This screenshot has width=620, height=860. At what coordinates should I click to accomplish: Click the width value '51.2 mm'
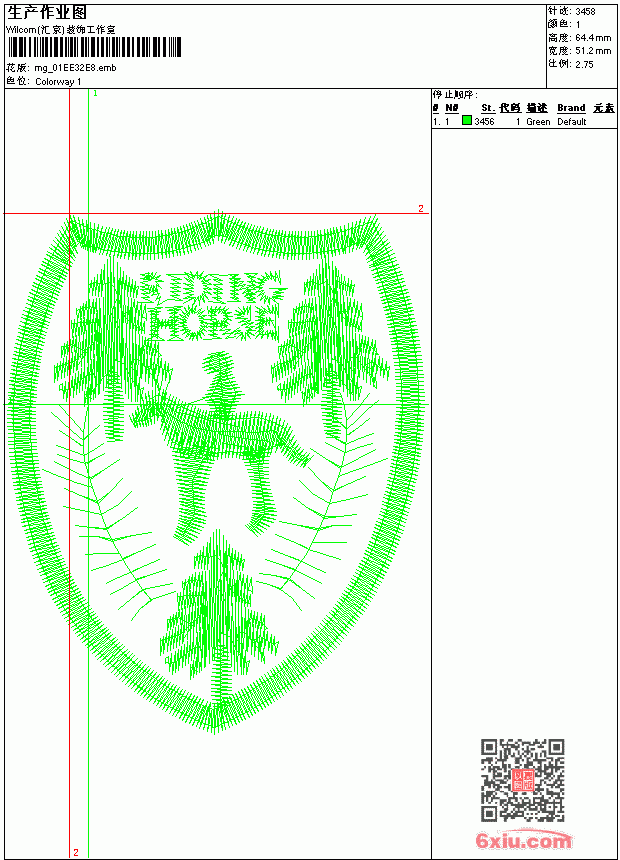(x=593, y=51)
